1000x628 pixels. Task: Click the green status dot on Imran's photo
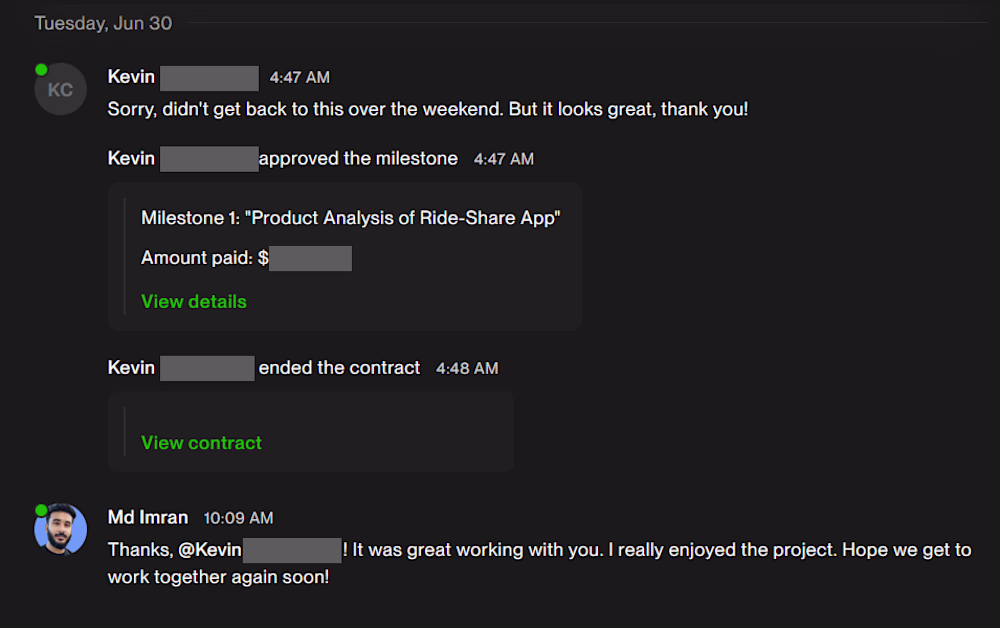[41, 510]
